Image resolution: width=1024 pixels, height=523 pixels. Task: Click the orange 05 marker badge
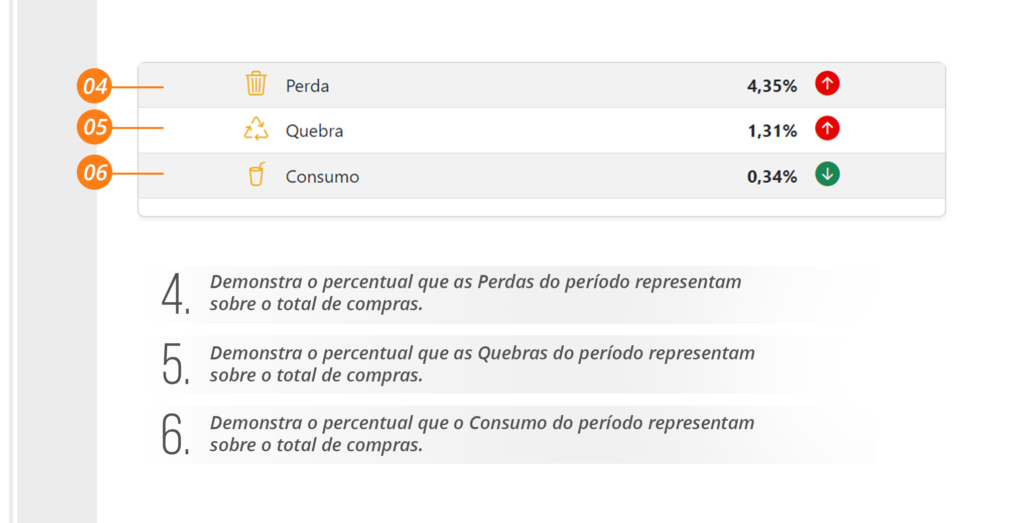pyautogui.click(x=95, y=128)
